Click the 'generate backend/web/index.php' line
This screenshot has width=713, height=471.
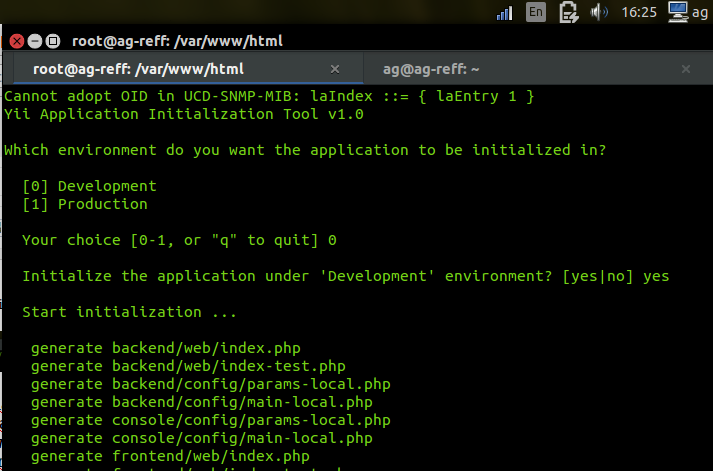[166, 348]
